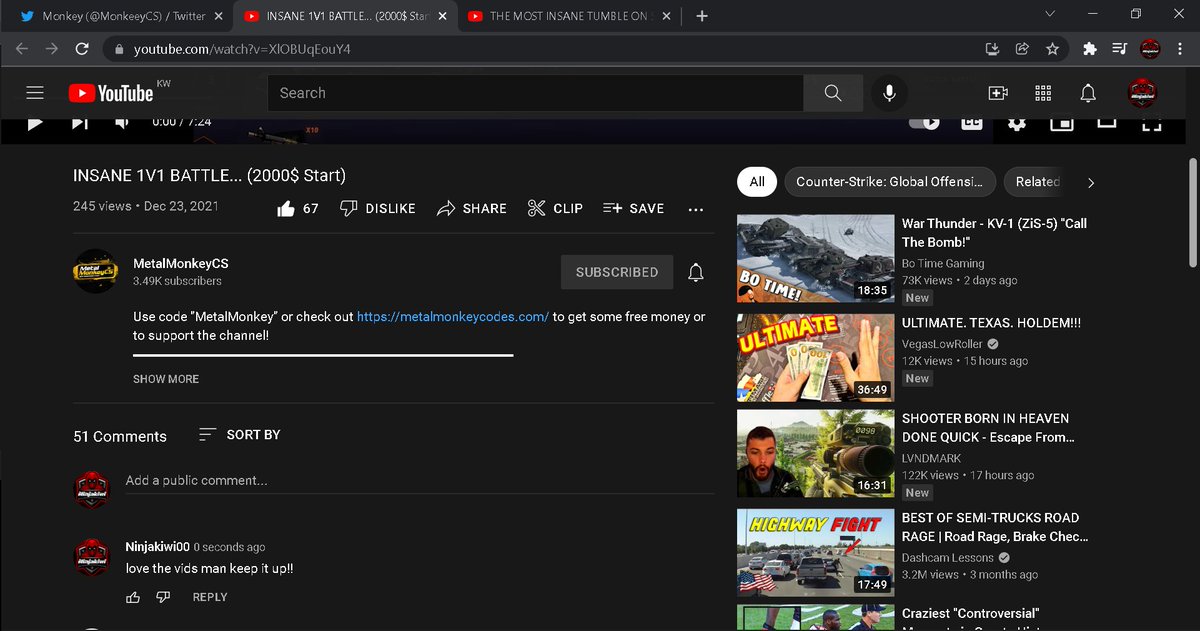This screenshot has width=1200, height=631.
Task: Open the Highway Fight road rage thumbnail
Action: 815,553
